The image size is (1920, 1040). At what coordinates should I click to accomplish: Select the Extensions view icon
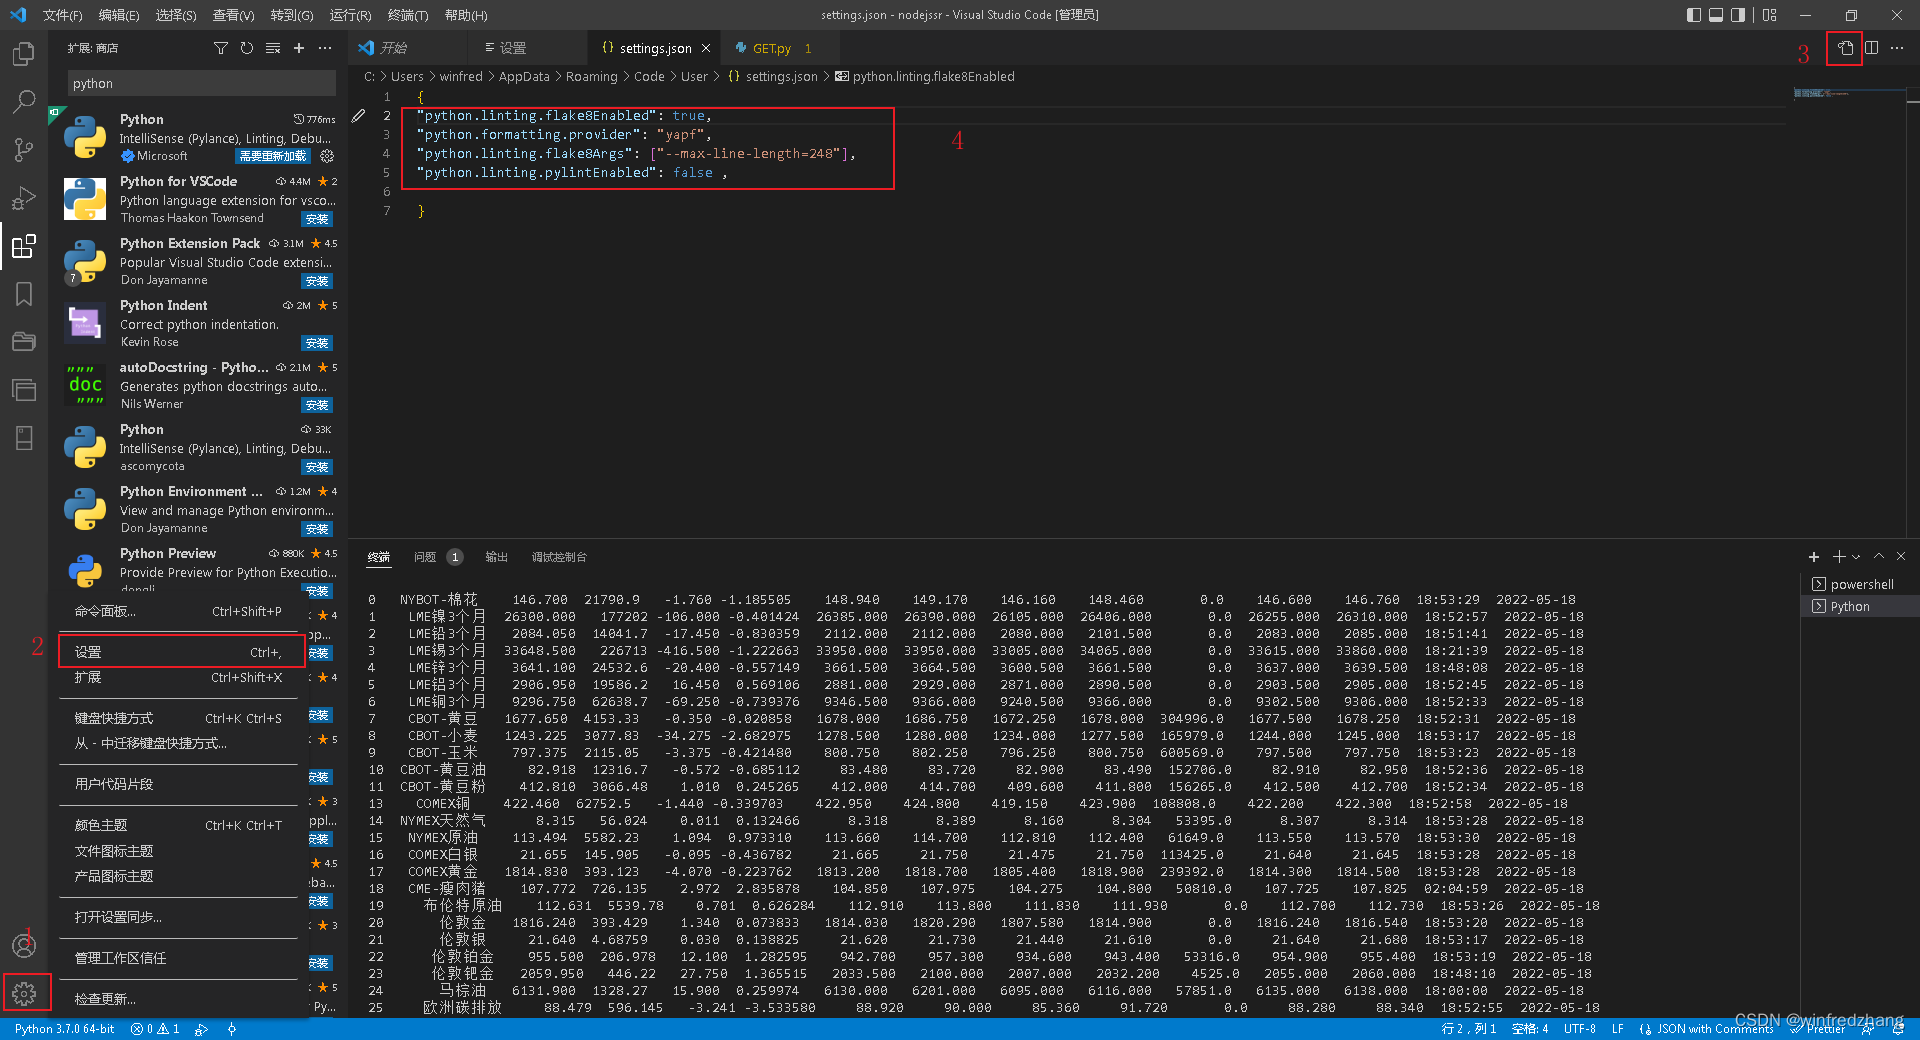coord(24,246)
